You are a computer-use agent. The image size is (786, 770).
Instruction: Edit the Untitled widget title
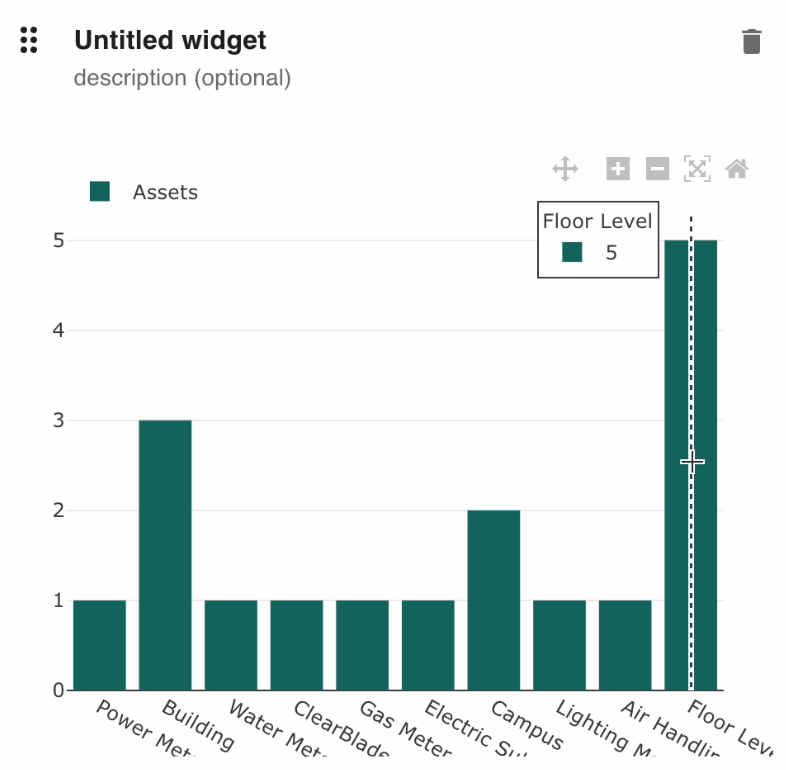coord(170,41)
